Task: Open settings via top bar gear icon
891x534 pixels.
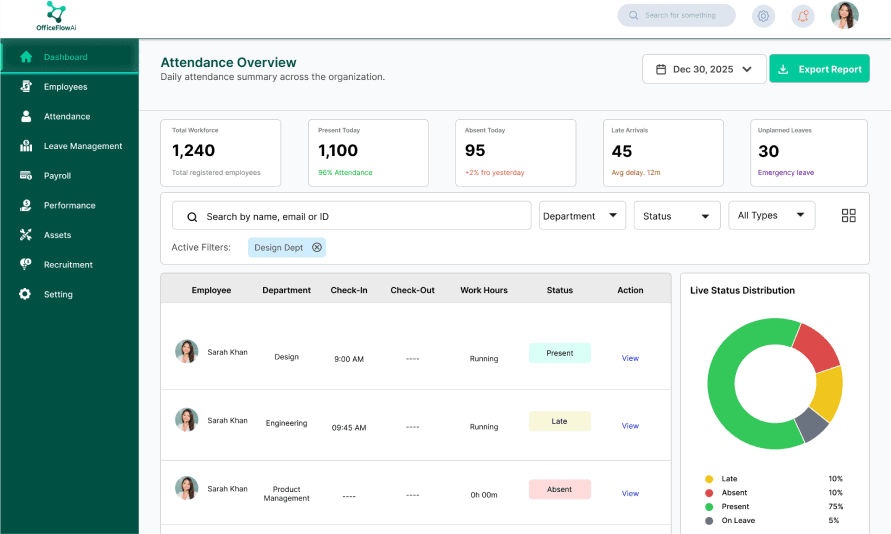Action: pos(763,16)
